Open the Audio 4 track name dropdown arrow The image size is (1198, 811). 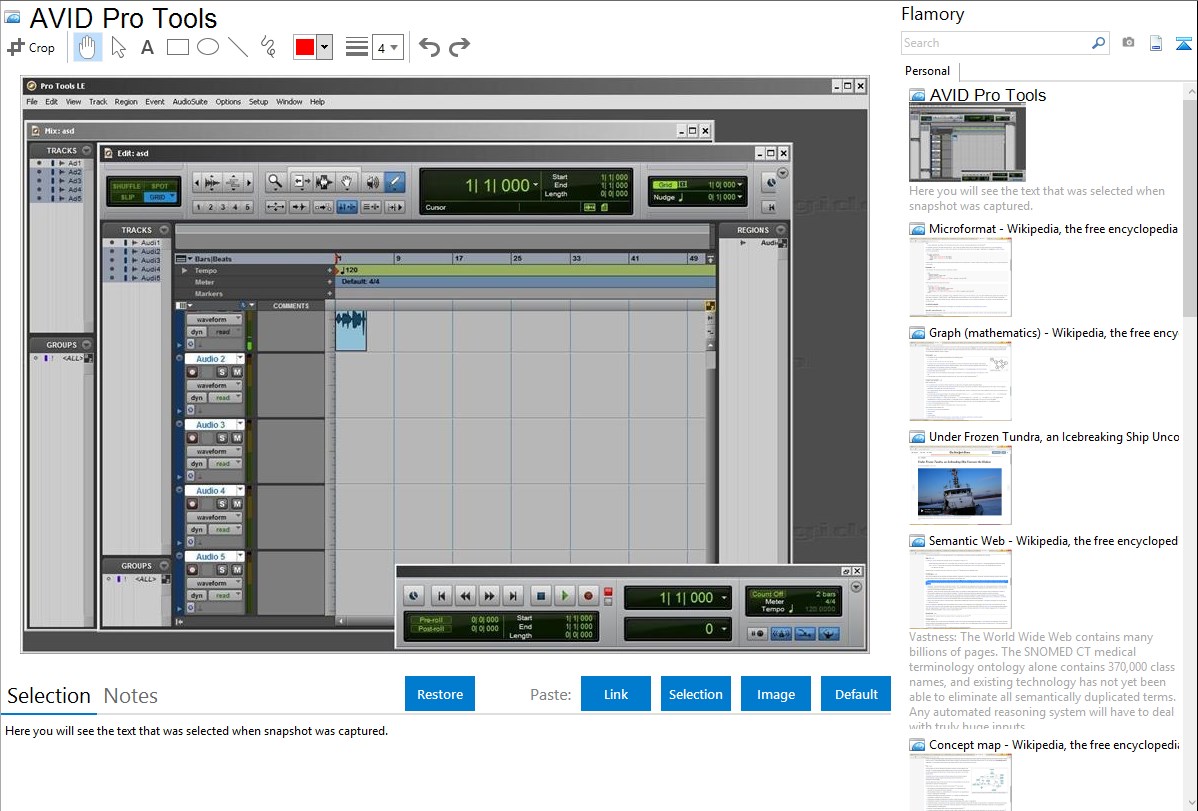[x=240, y=491]
